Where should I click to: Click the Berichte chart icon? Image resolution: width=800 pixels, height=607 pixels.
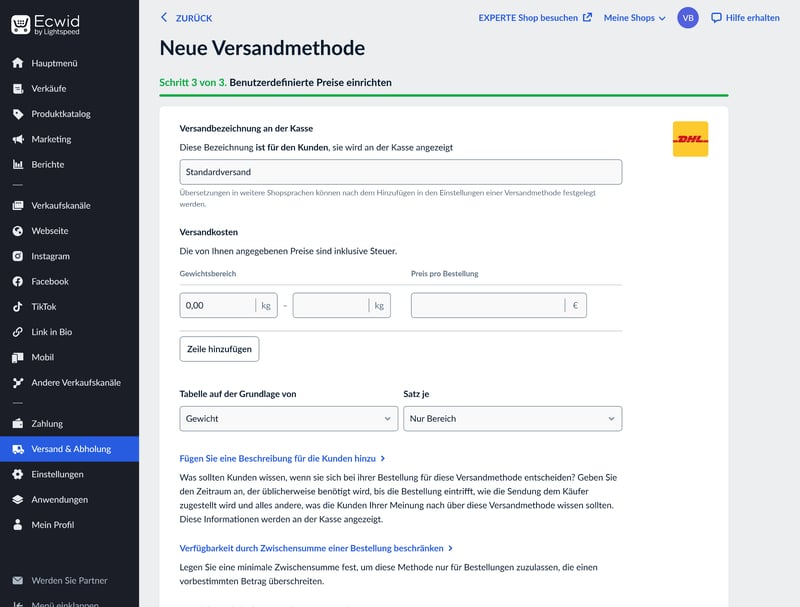18,164
